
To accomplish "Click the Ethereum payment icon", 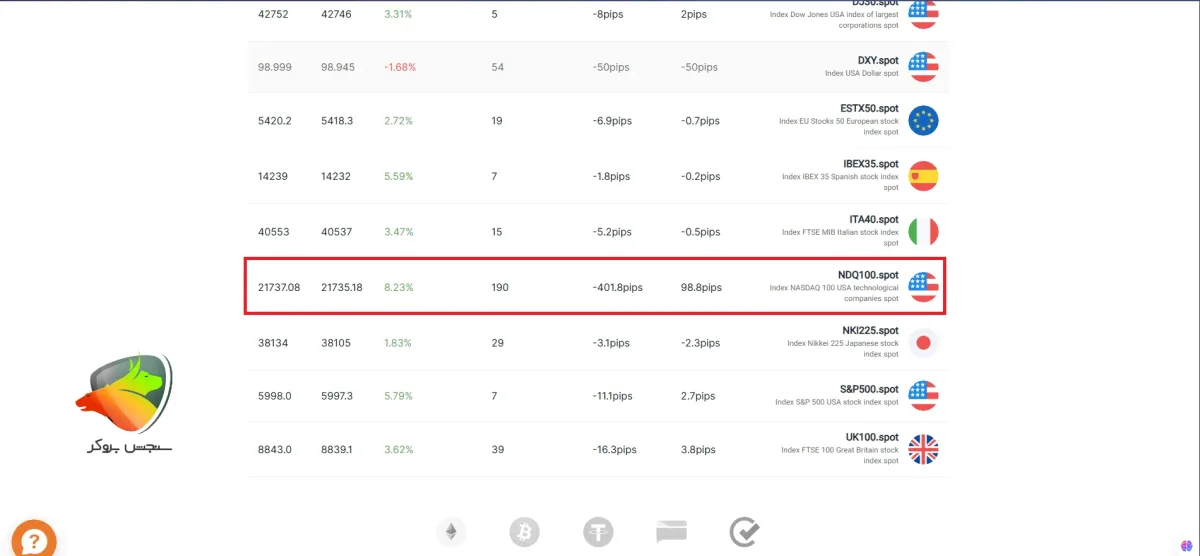I will point(451,532).
